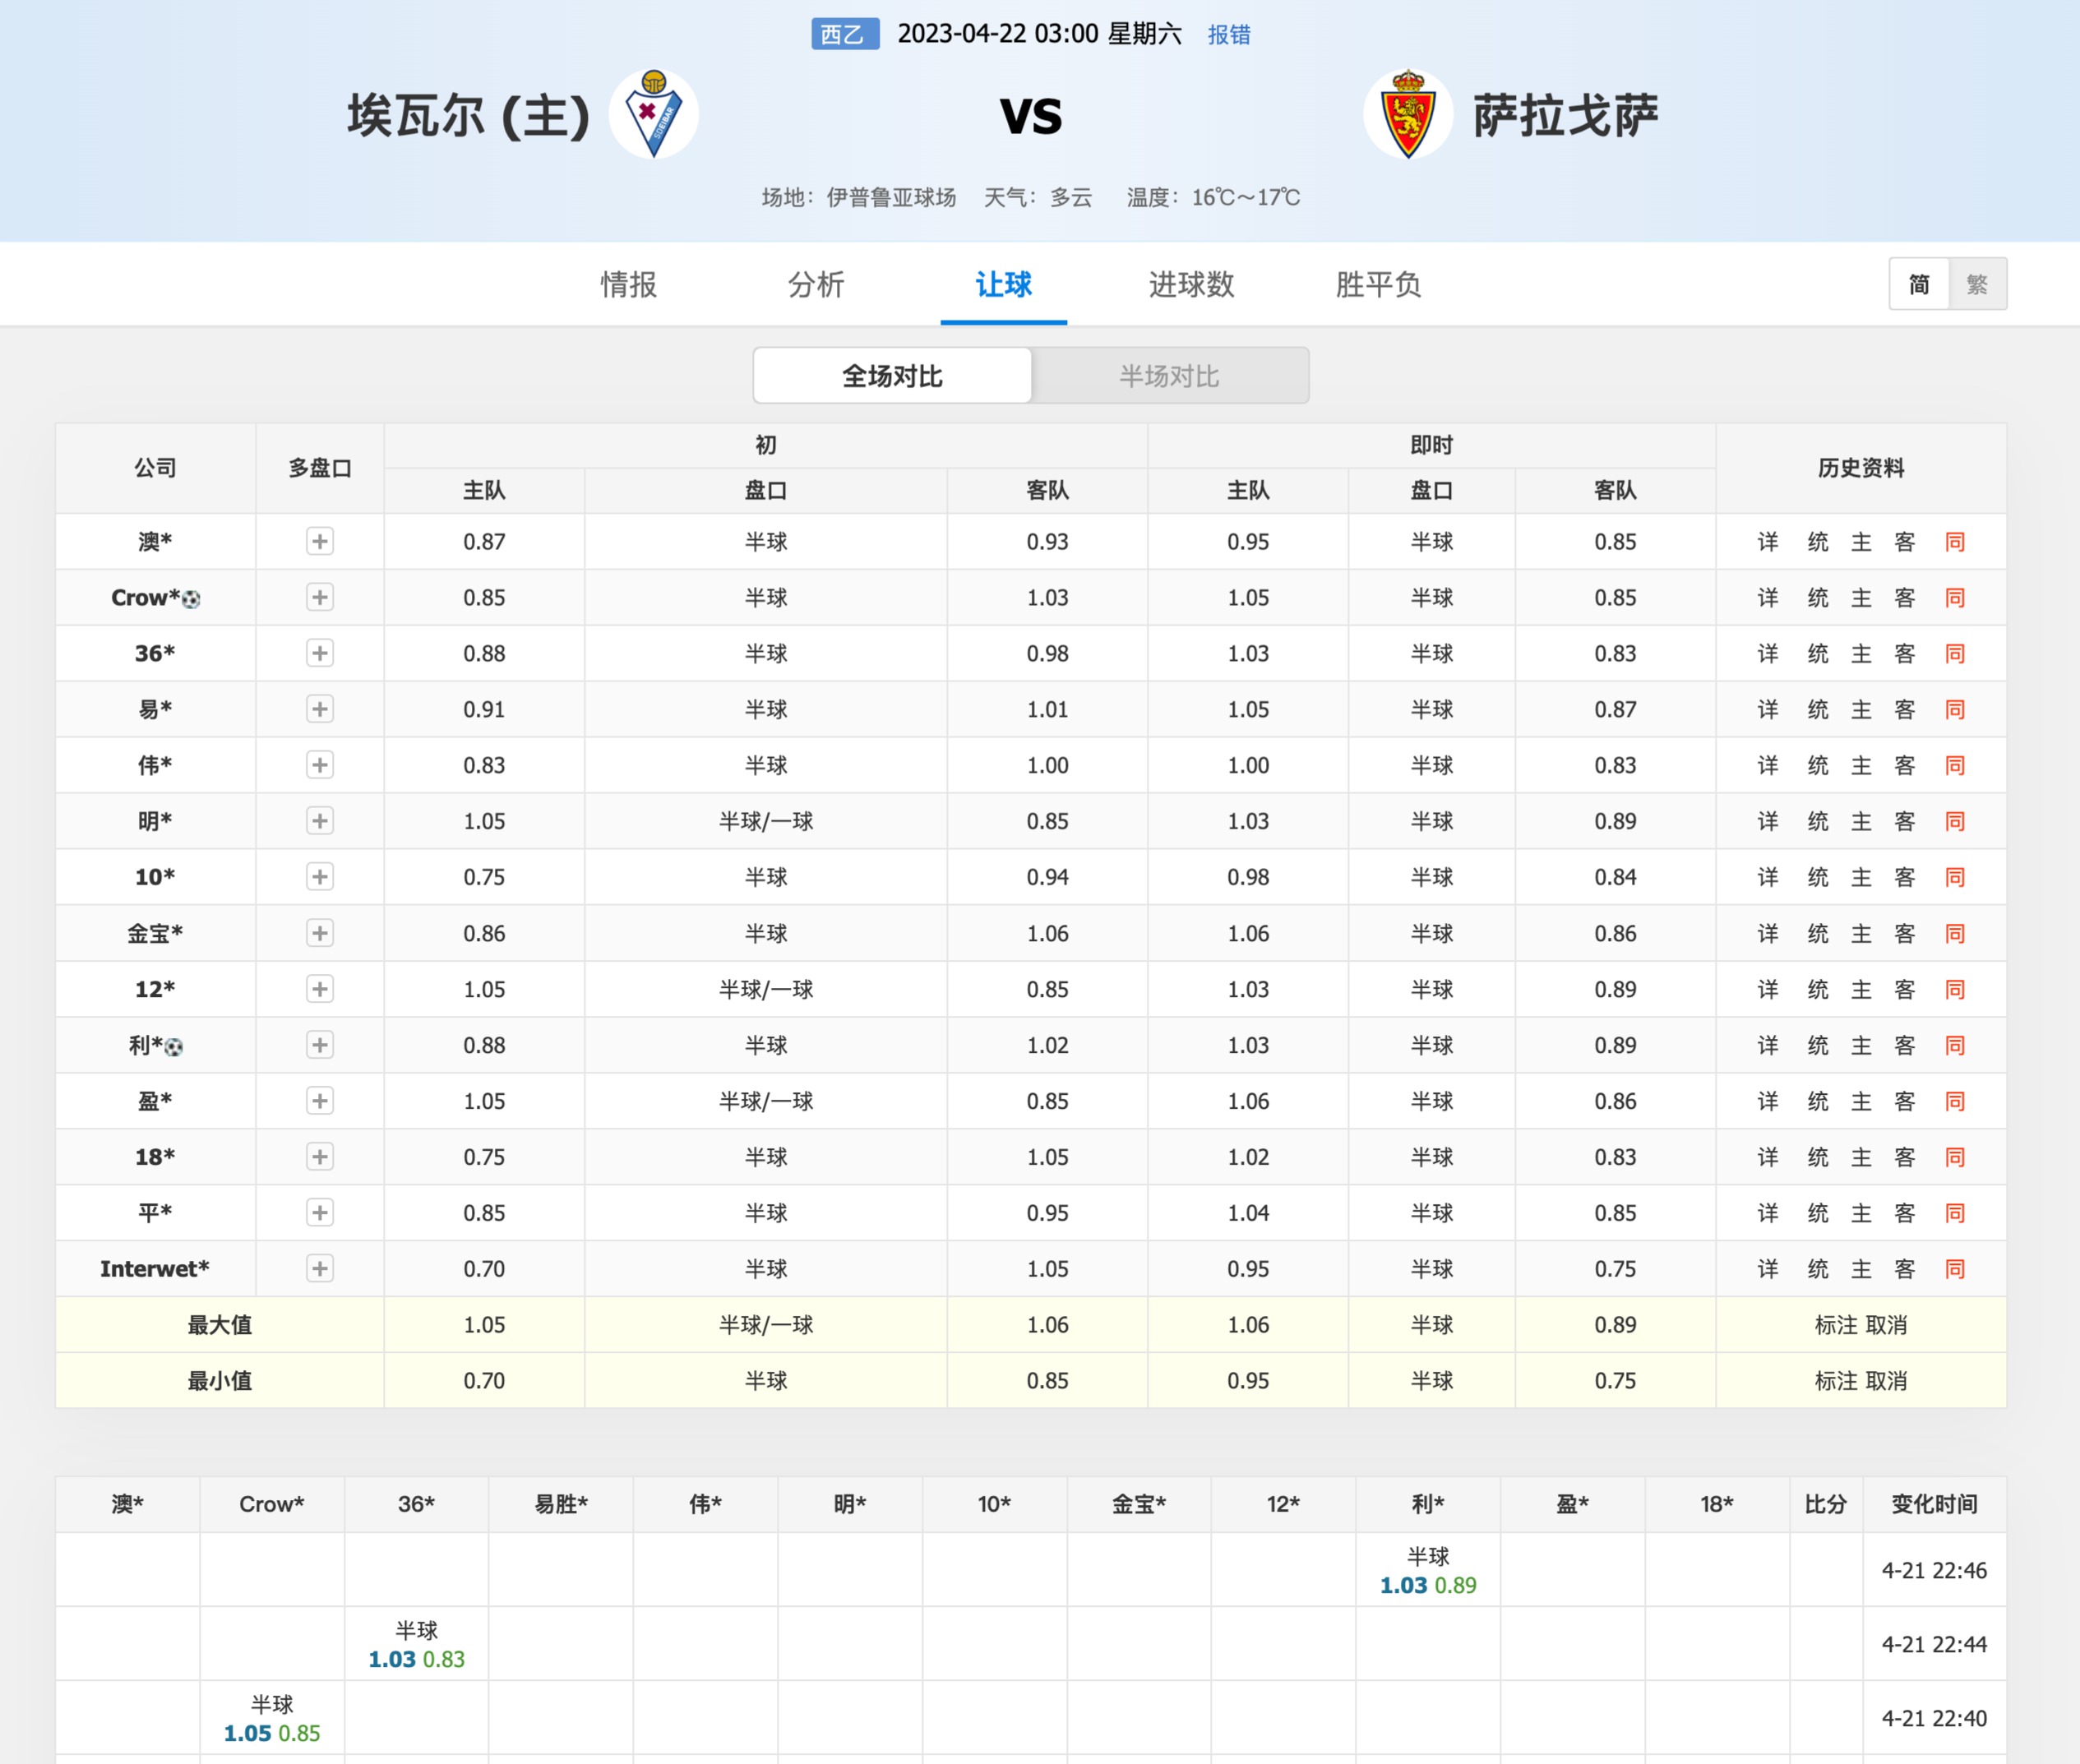The width and height of the screenshot is (2080, 1764).
Task: Click red 同 link in 伟* row
Action: pyautogui.click(x=1955, y=766)
